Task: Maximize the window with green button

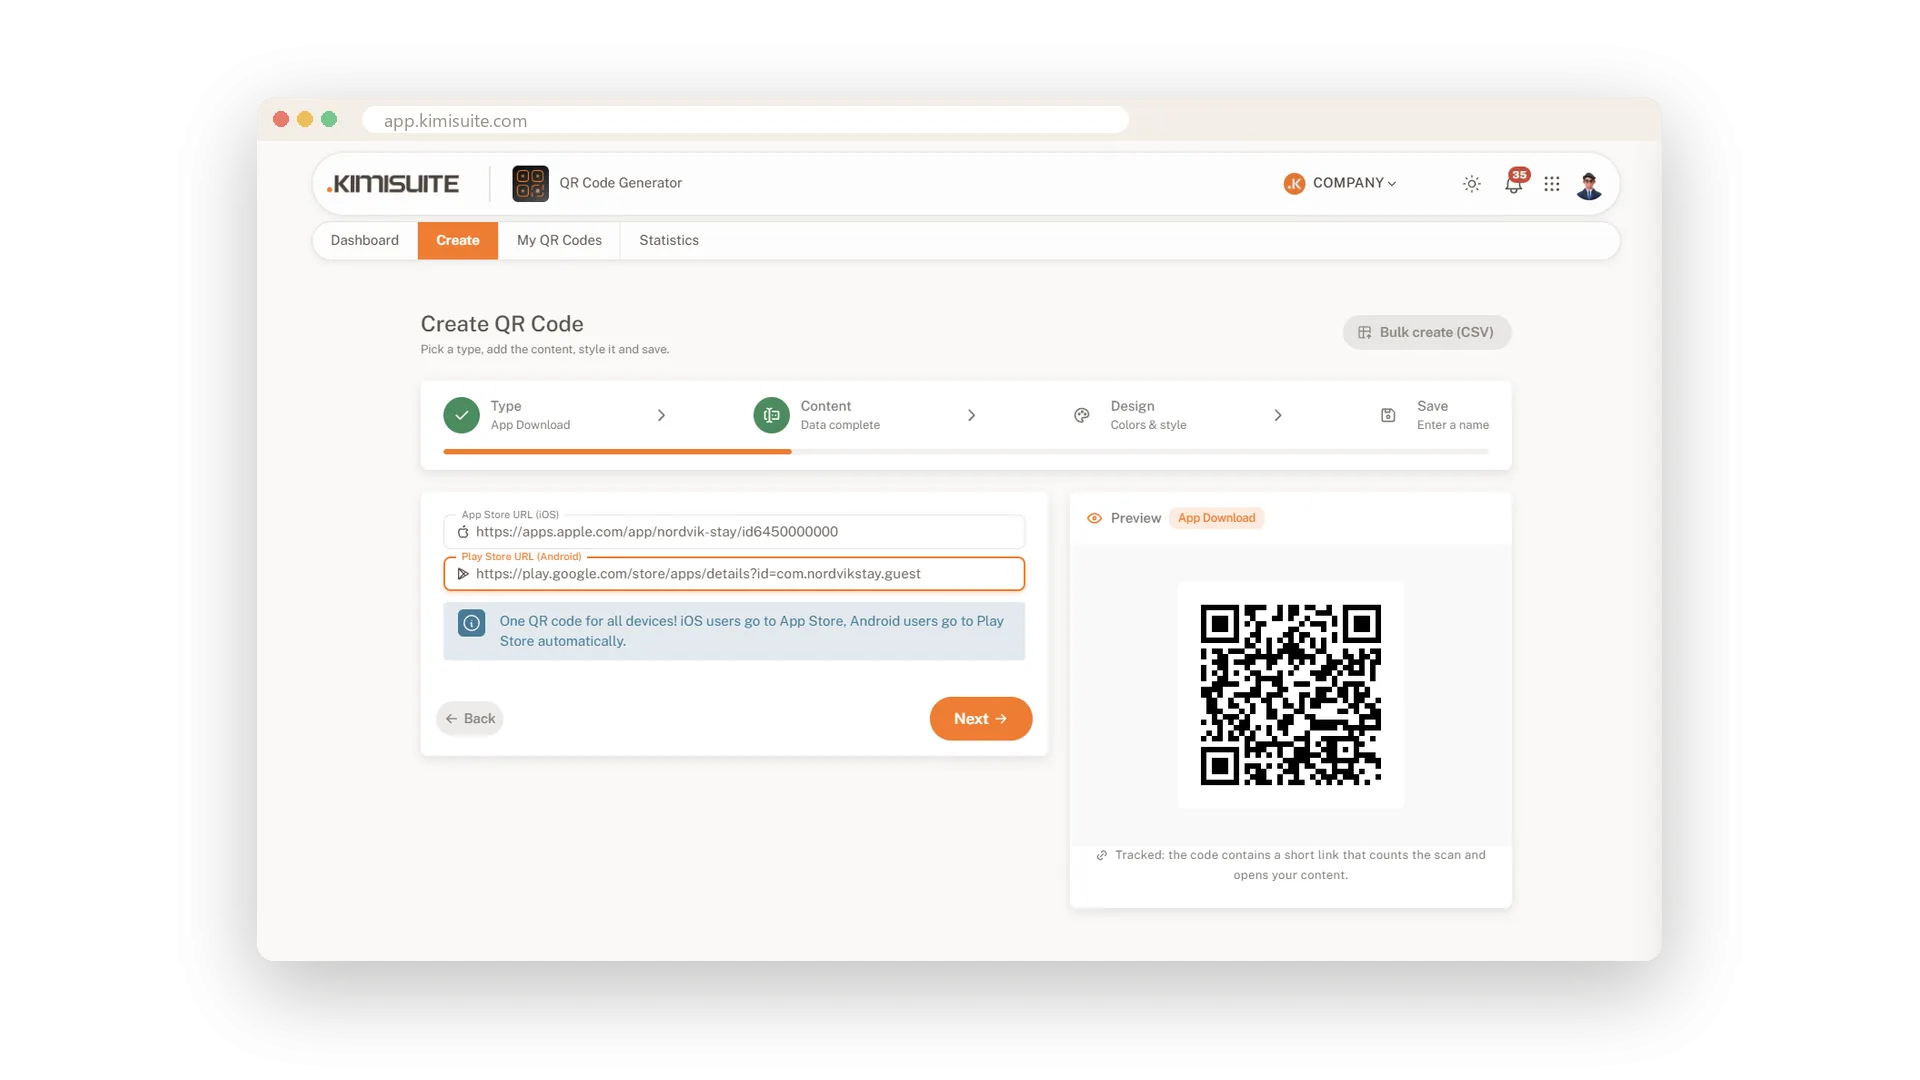Action: pyautogui.click(x=329, y=119)
